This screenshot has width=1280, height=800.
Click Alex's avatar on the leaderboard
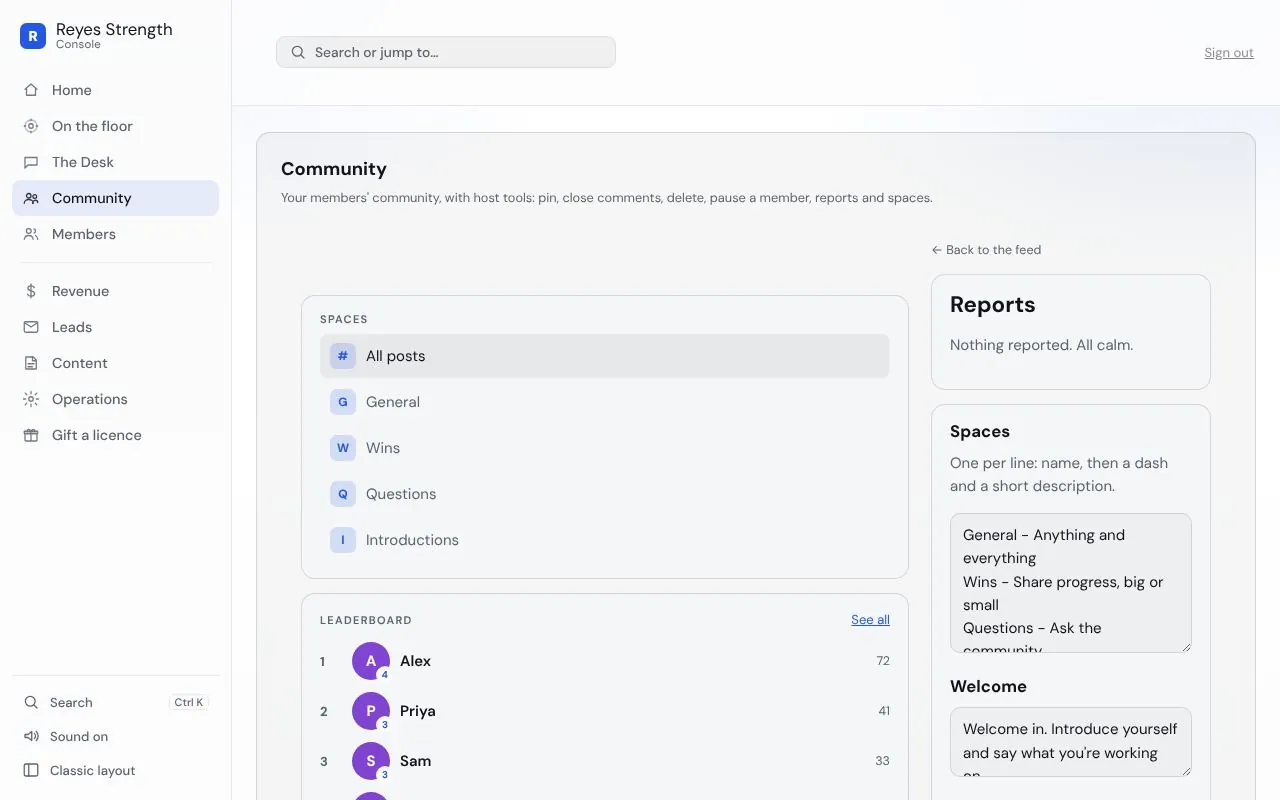[371, 661]
